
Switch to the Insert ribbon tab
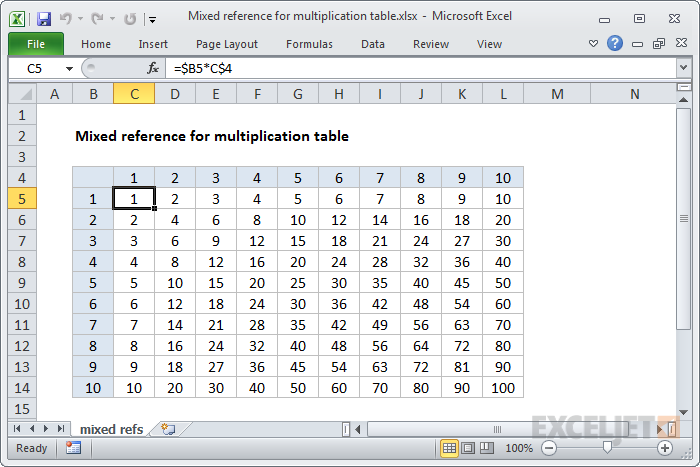tap(153, 44)
